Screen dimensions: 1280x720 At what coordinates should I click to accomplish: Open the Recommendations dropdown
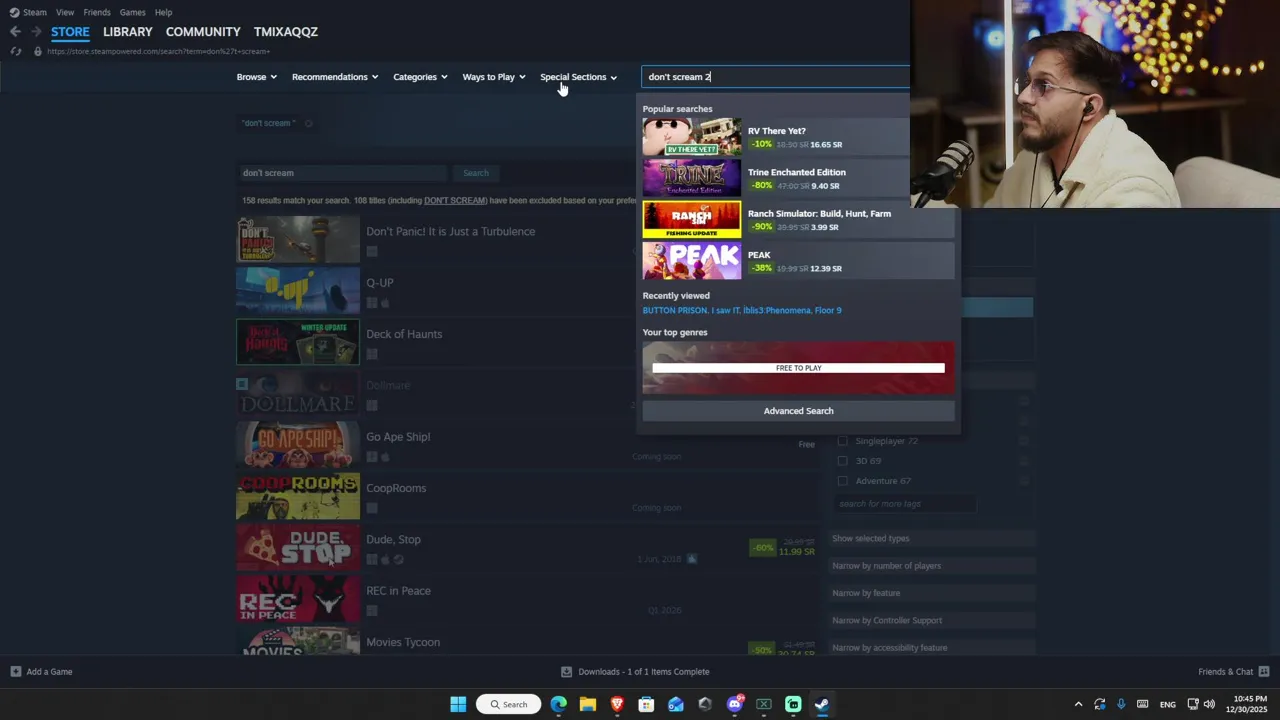click(x=335, y=77)
